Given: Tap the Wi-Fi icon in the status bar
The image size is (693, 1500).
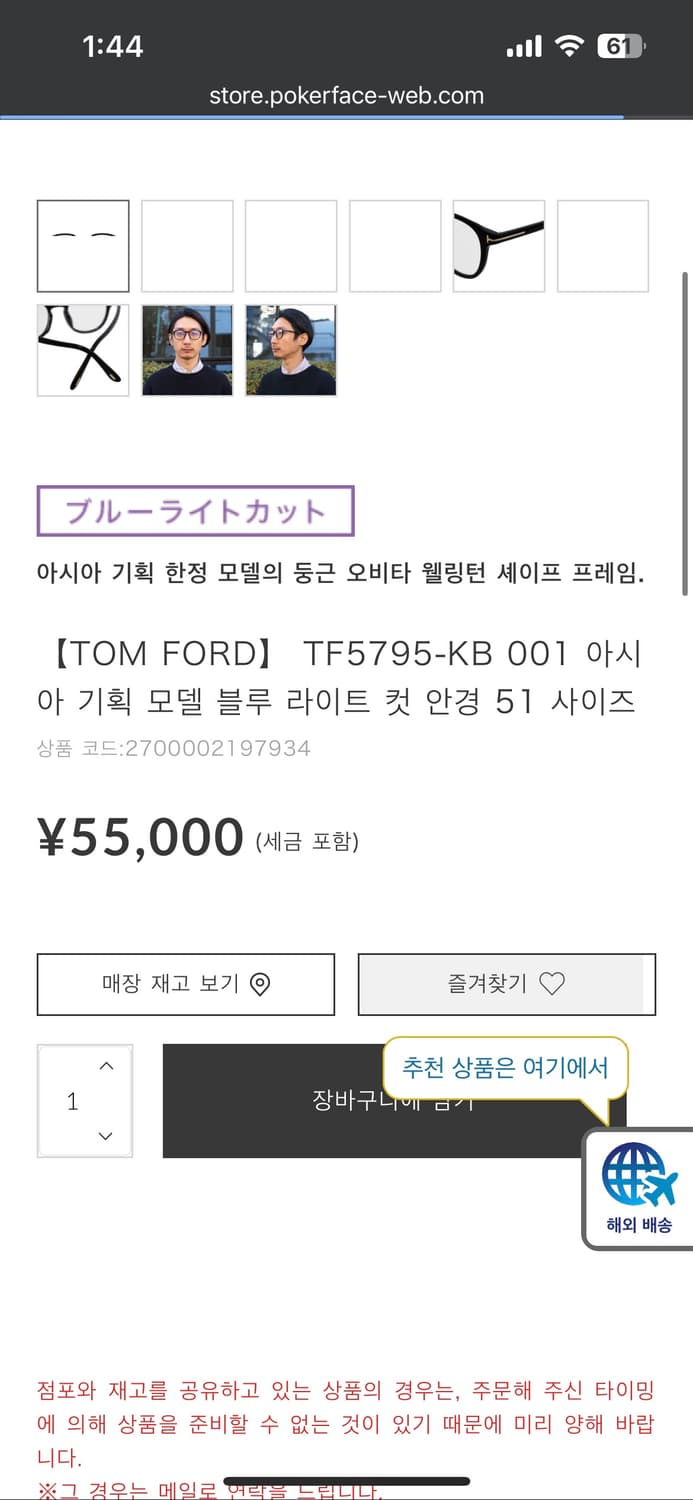Looking at the screenshot, I should [566, 44].
